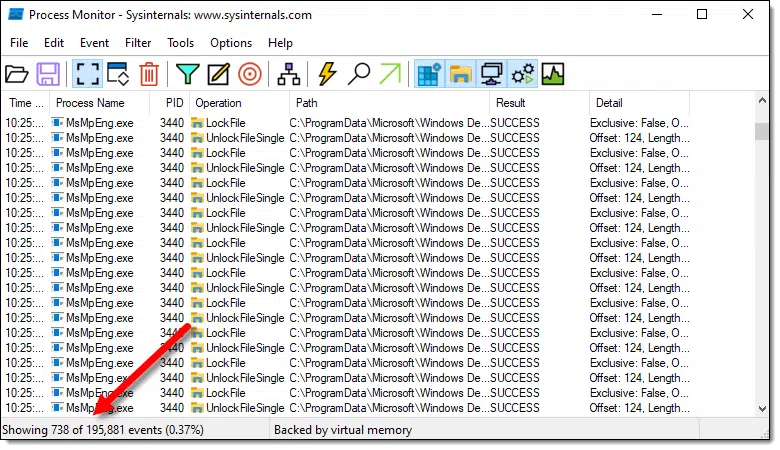Viewport: 780px width, 450px height.
Task: Click 'Showing 738 of 195,881 events' status text
Action: pyautogui.click(x=103, y=430)
